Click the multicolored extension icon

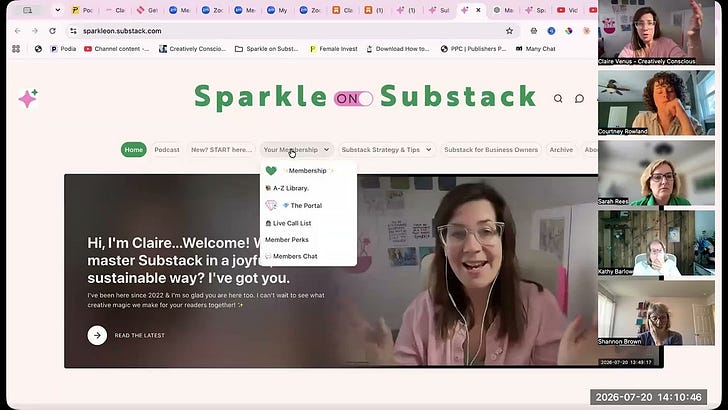tap(568, 31)
